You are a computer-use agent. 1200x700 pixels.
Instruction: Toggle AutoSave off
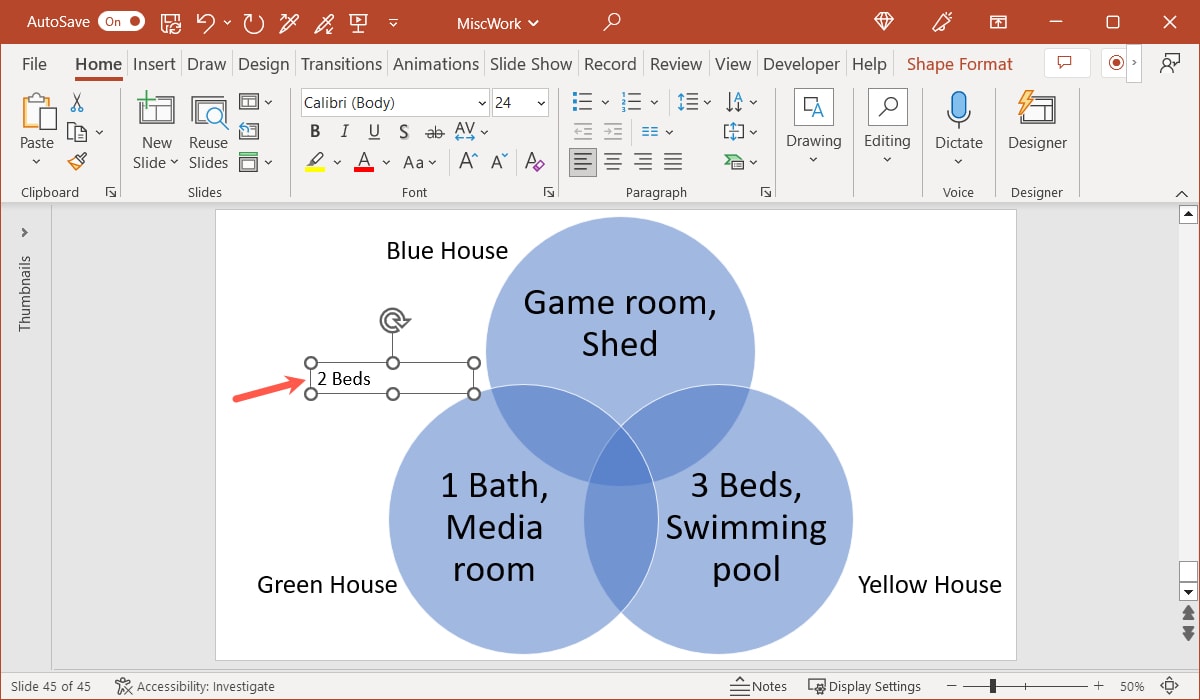[x=120, y=21]
